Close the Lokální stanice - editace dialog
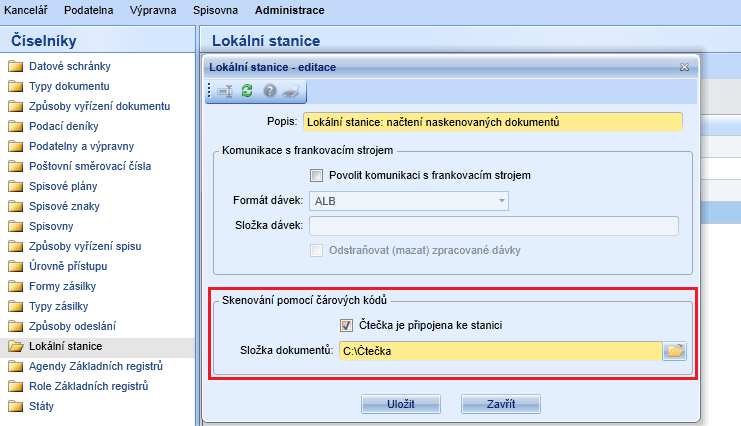 click(684, 67)
